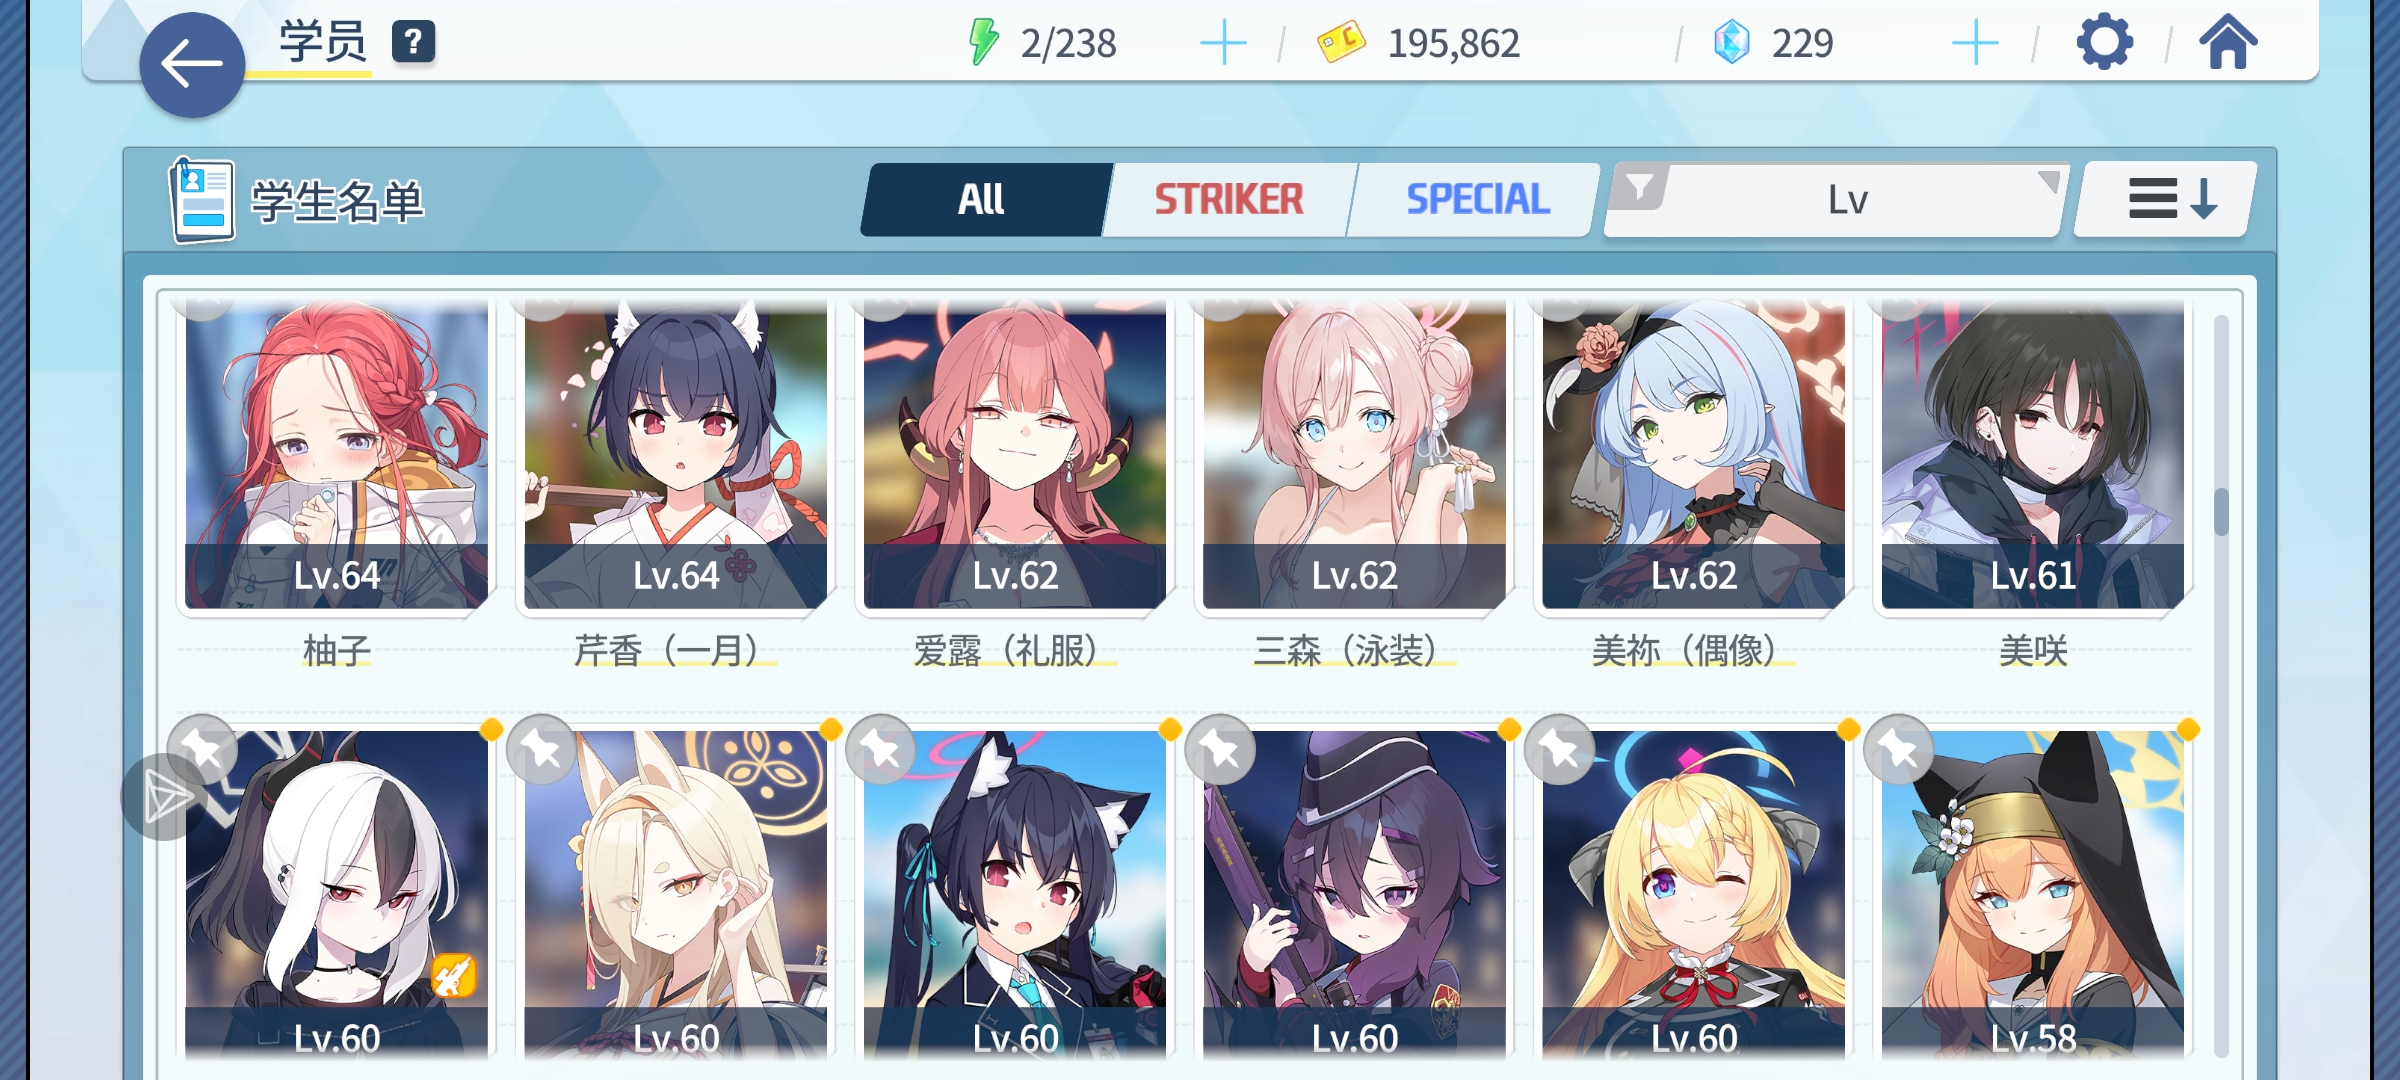The height and width of the screenshot is (1080, 2400).
Task: Tap the floating paper-plane icon
Action: [x=165, y=798]
